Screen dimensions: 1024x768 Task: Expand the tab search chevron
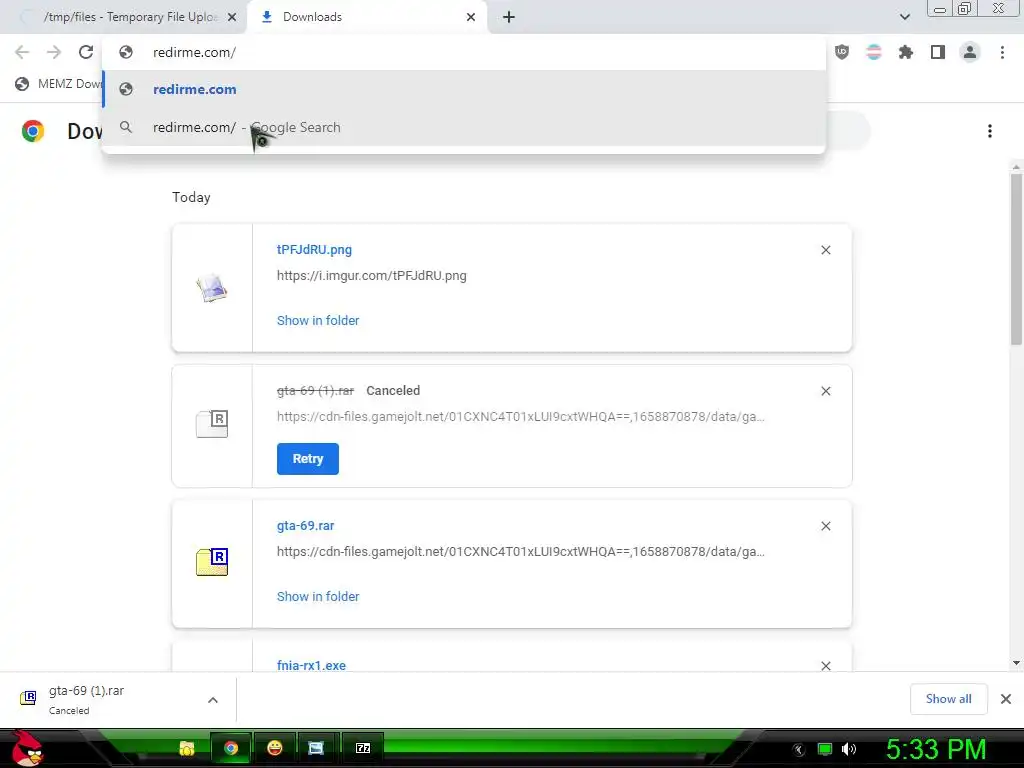(904, 17)
